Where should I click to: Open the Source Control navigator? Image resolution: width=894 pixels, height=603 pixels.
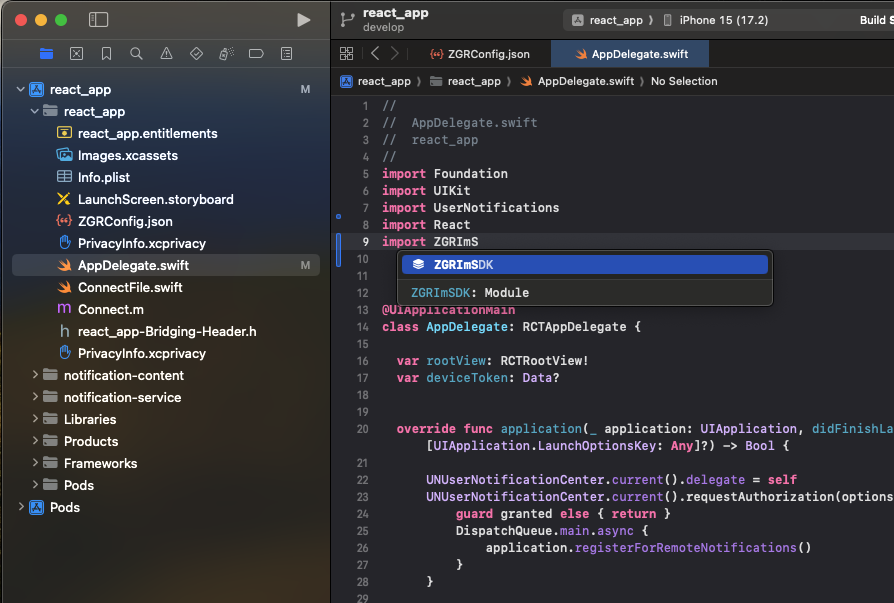76,54
